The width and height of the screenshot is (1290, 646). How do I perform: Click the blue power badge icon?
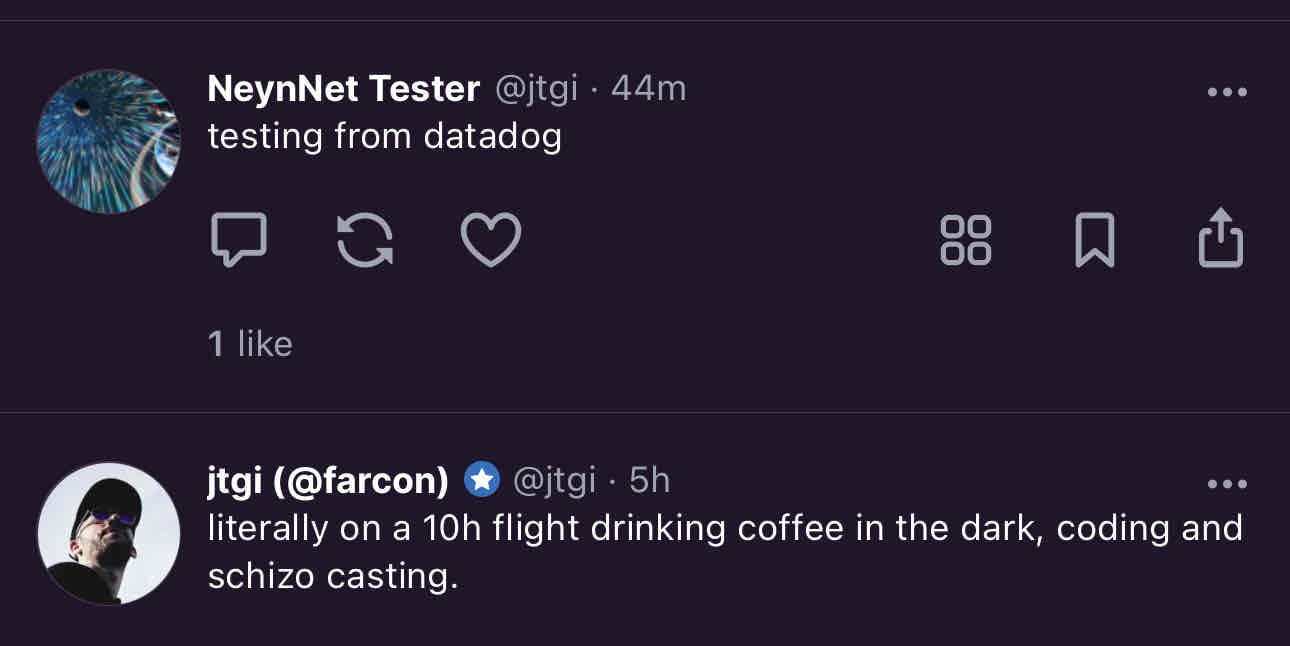point(482,481)
